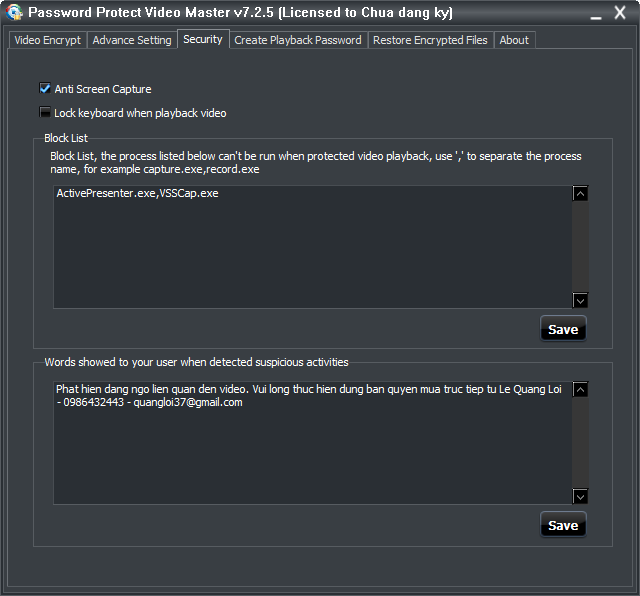Click inside the warning words text area
This screenshot has height=596, width=640.
(312, 450)
